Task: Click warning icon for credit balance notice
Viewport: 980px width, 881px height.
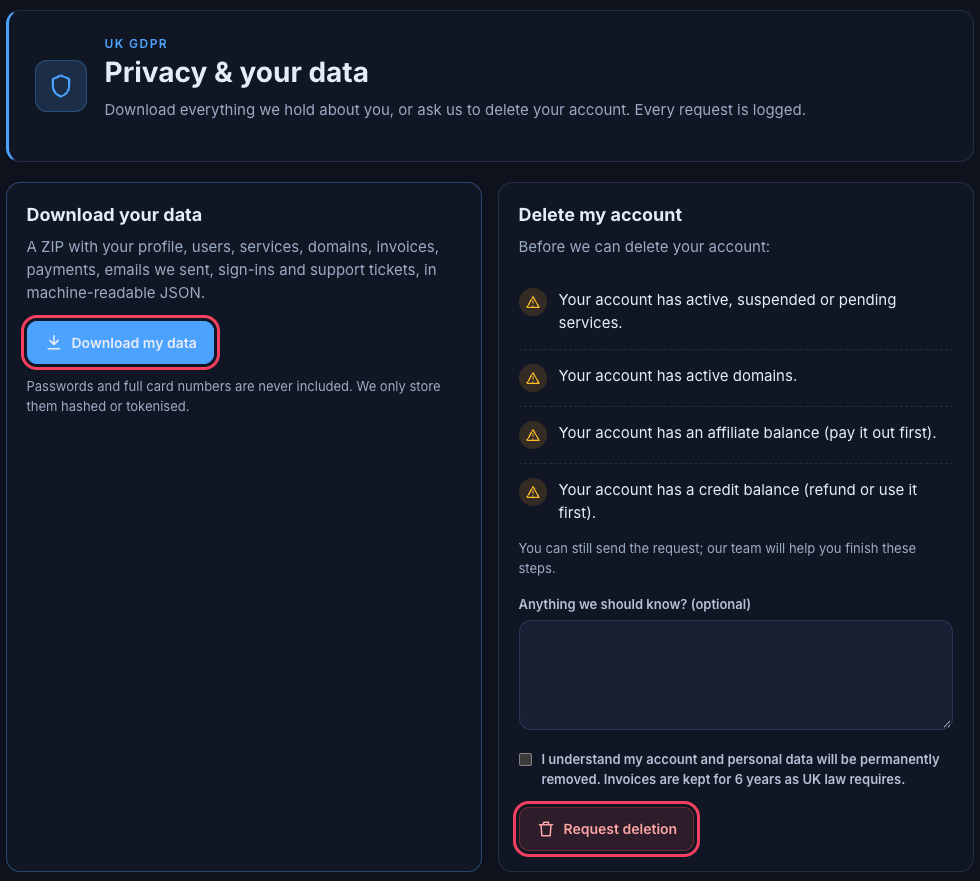Action: (x=533, y=492)
